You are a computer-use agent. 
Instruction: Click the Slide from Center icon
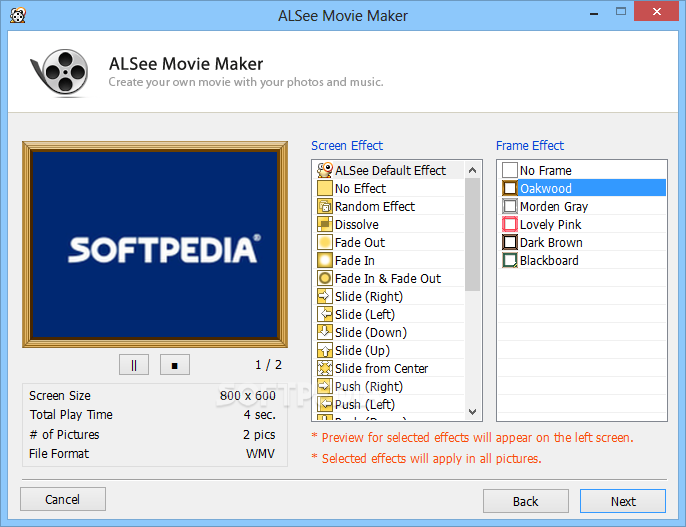pos(325,368)
